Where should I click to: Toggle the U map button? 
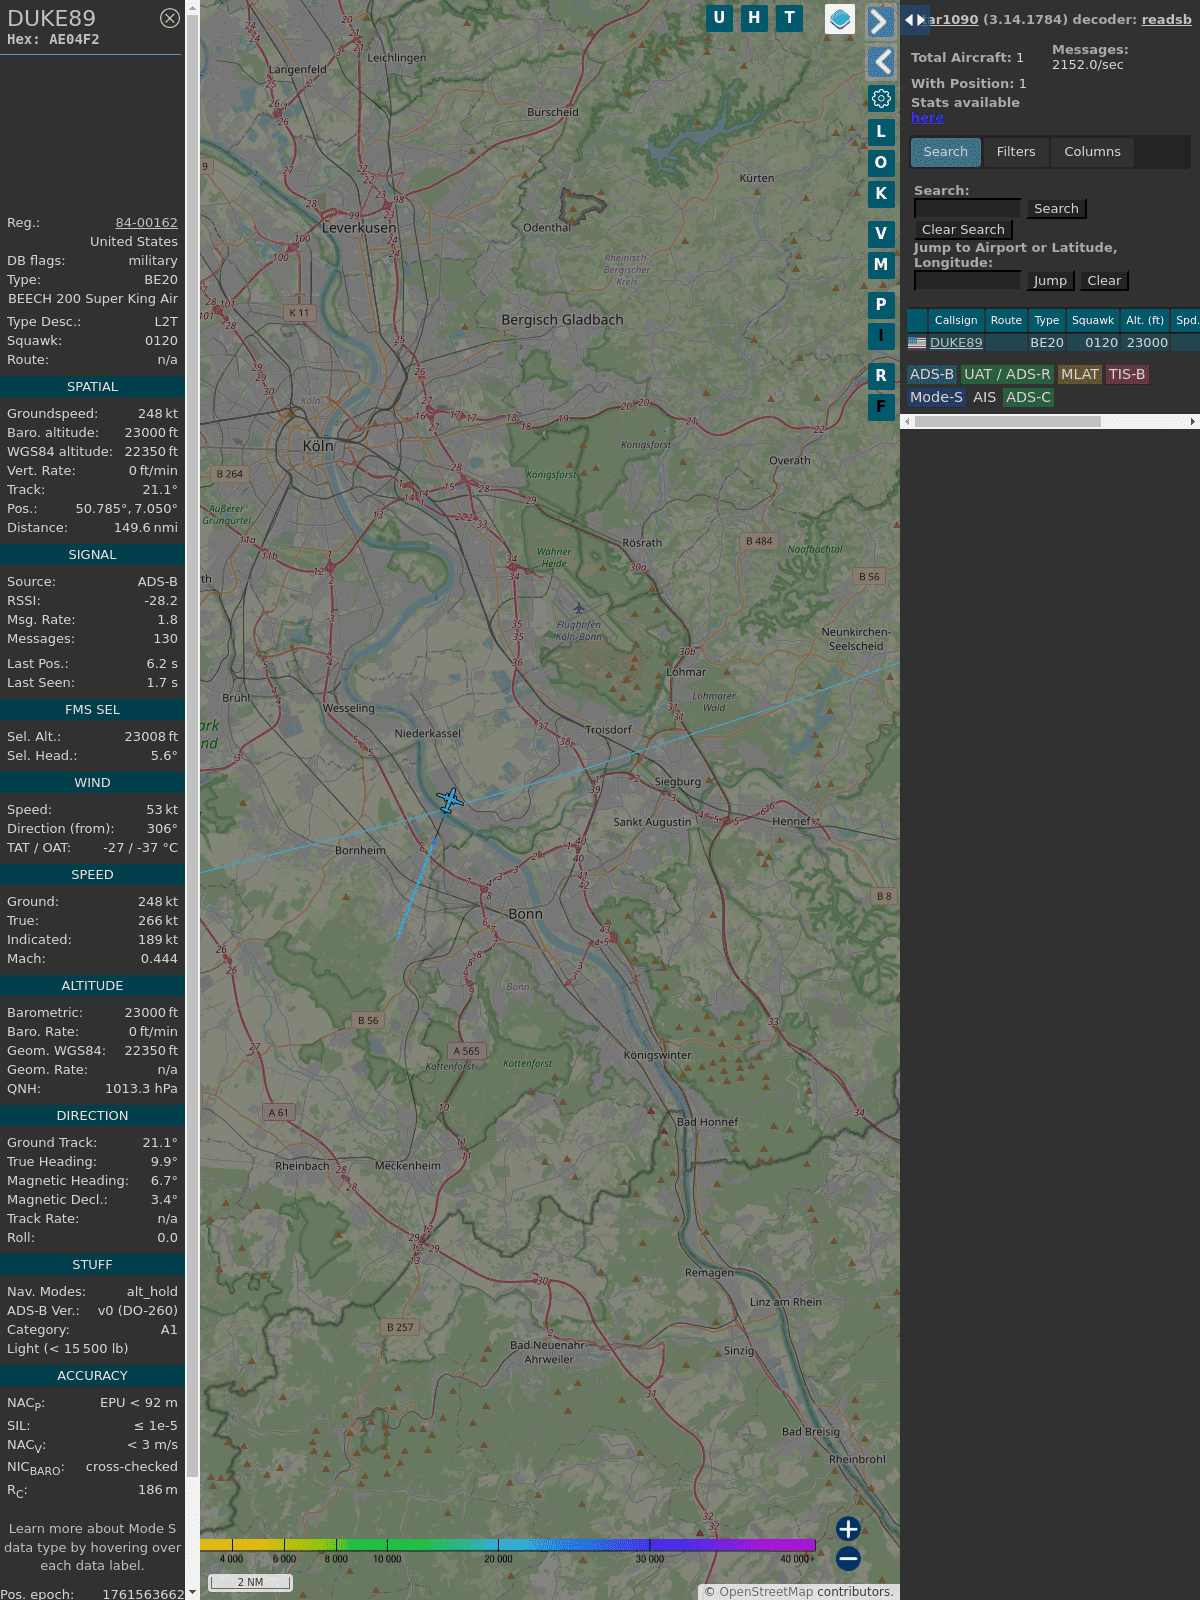click(x=719, y=18)
